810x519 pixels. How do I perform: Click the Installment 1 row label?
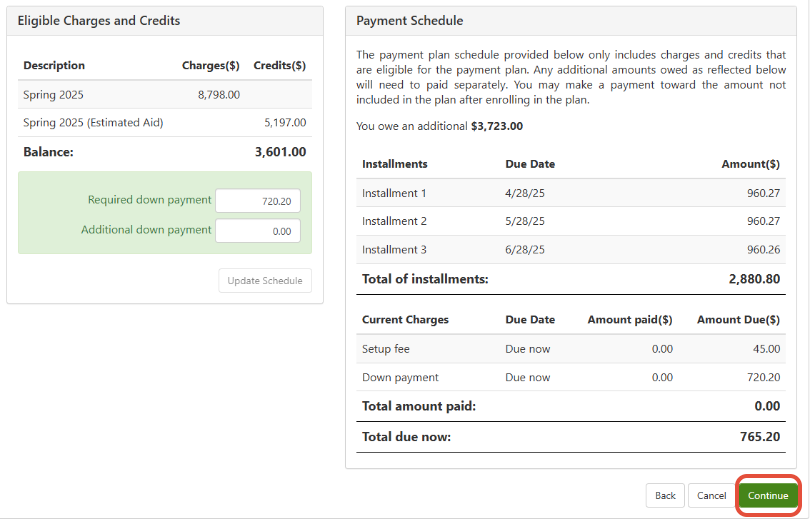(394, 193)
